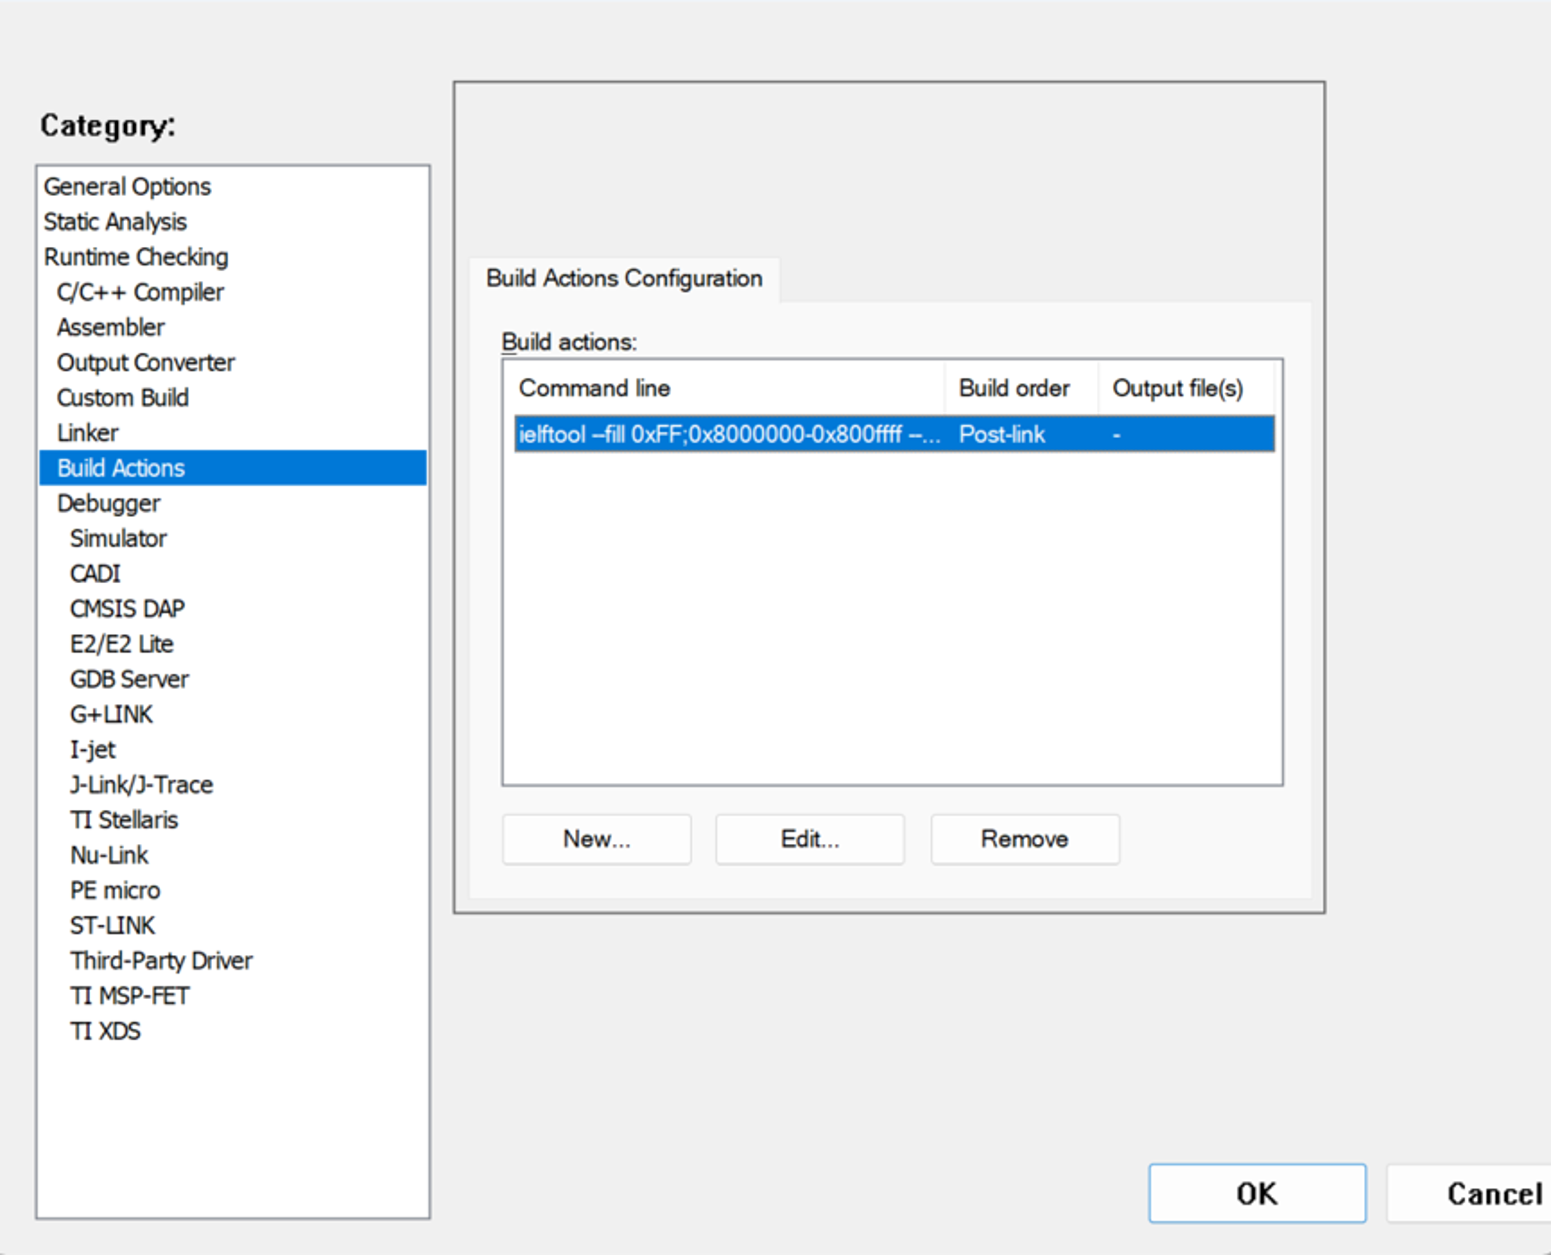Create a New build action
1551x1255 pixels.
coord(597,839)
